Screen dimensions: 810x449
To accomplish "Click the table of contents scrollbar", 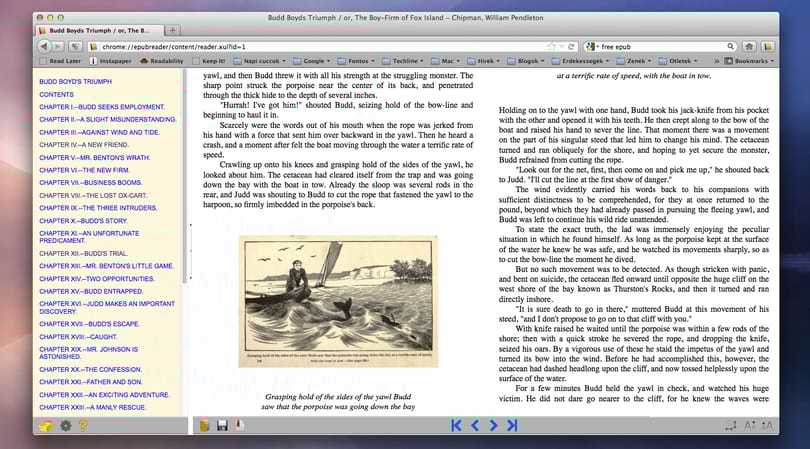I will pos(184,176).
